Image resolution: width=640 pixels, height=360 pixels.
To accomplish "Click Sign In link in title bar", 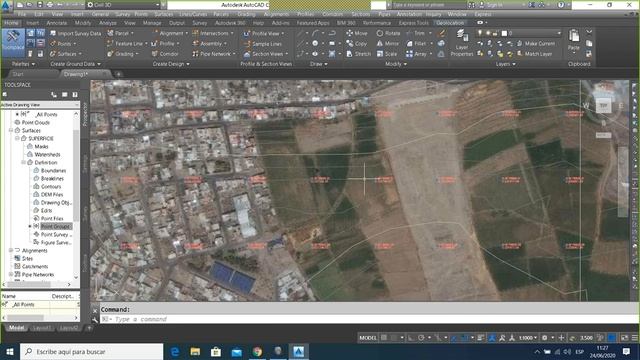I will [x=494, y=5].
